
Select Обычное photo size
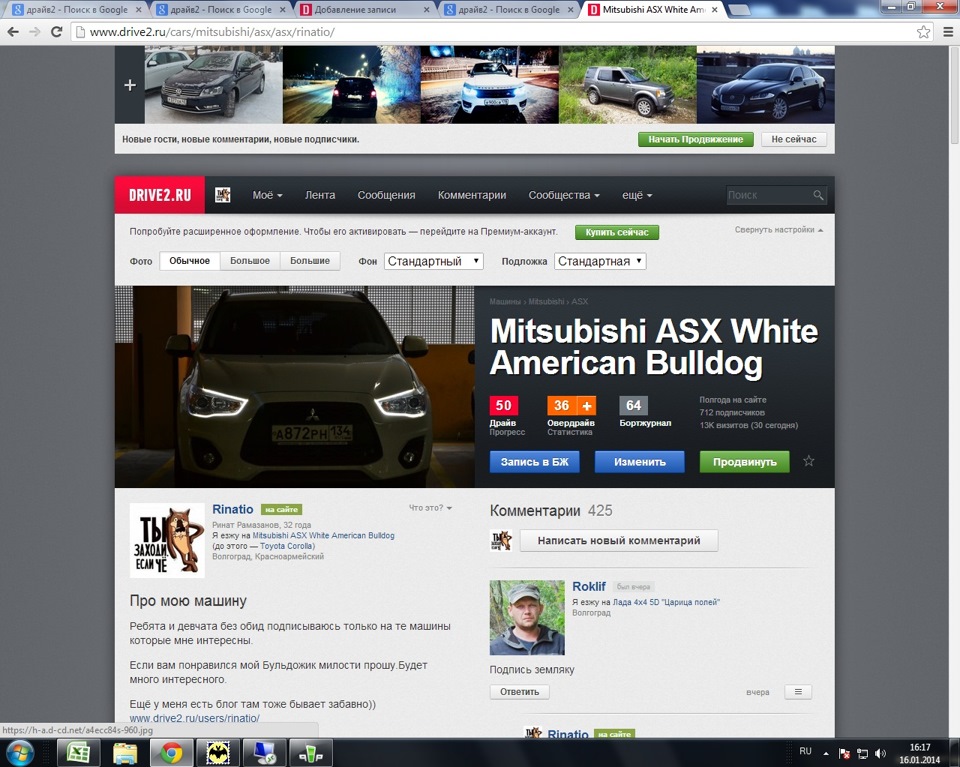[x=190, y=261]
